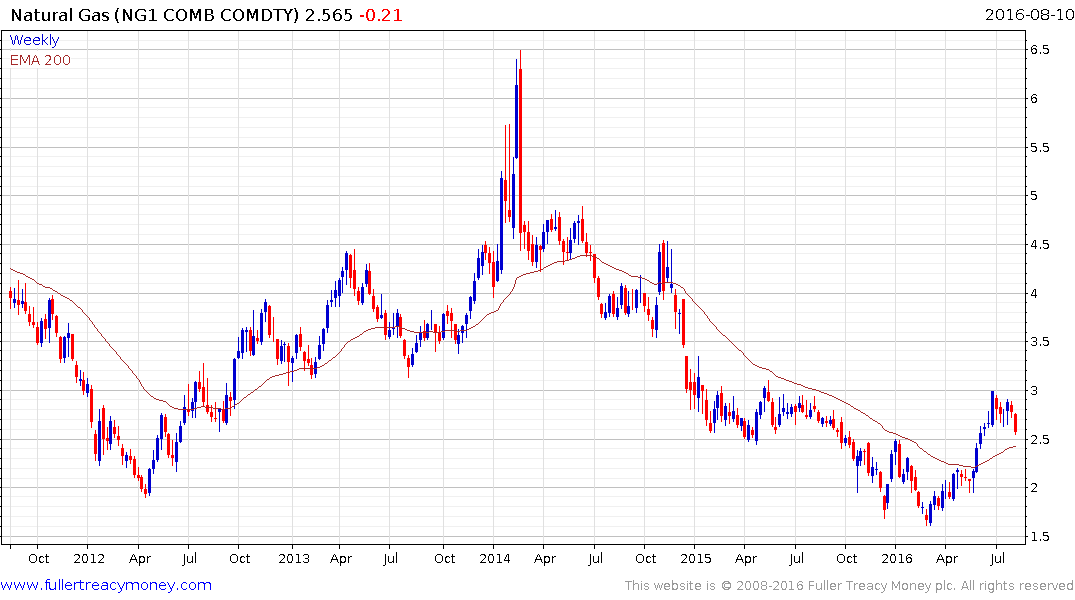Click the 2013 label on the time axis
1075x600 pixels.
292,558
